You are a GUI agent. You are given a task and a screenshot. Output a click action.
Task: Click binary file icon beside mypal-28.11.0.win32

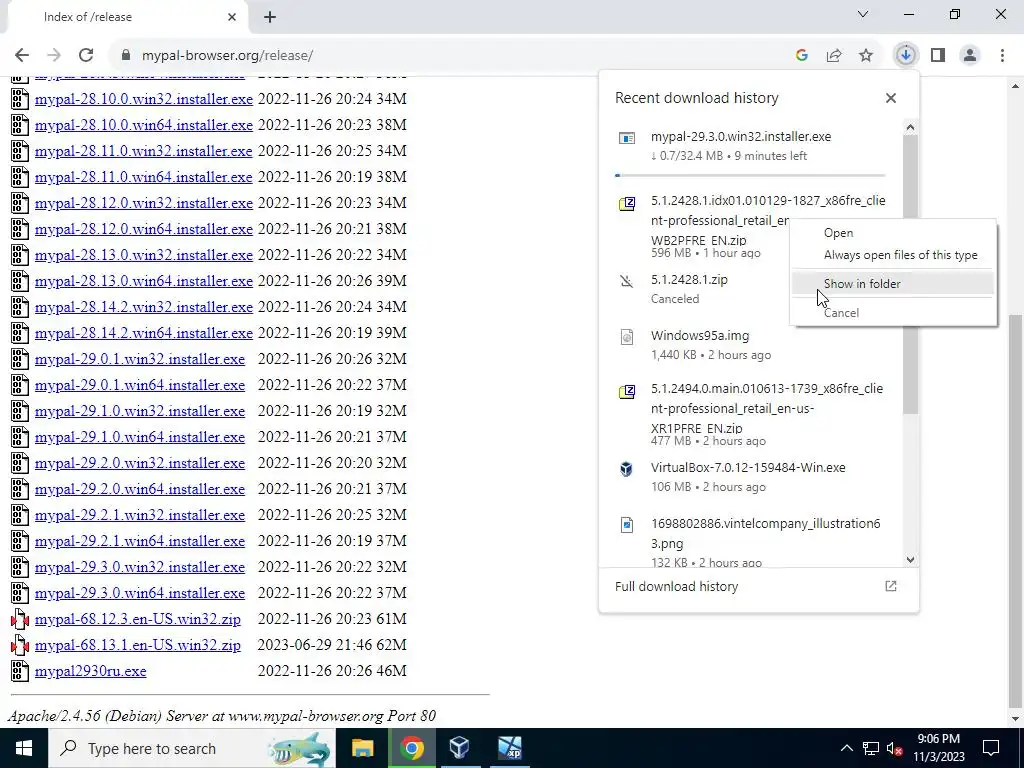pyautogui.click(x=20, y=151)
